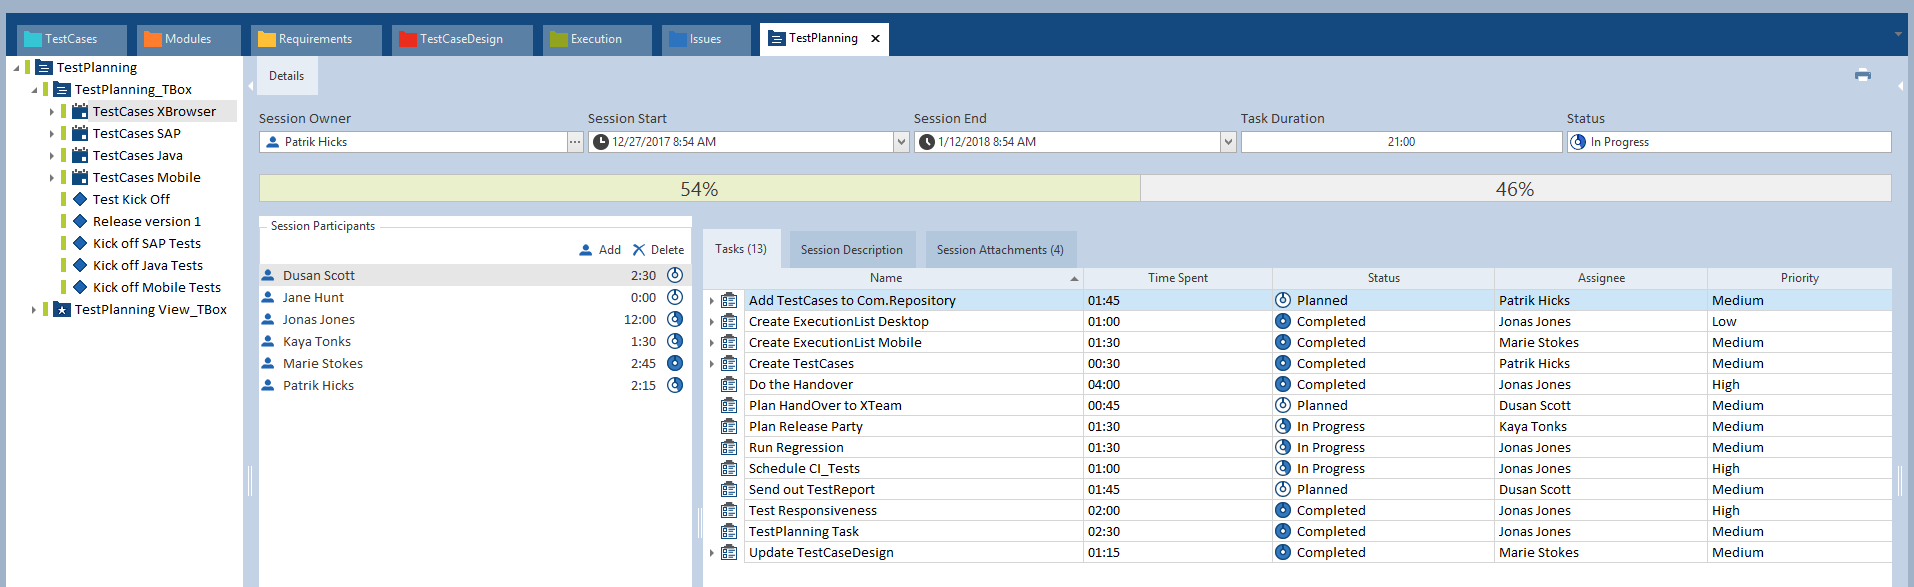Click the print icon in Details panel

click(x=1862, y=75)
